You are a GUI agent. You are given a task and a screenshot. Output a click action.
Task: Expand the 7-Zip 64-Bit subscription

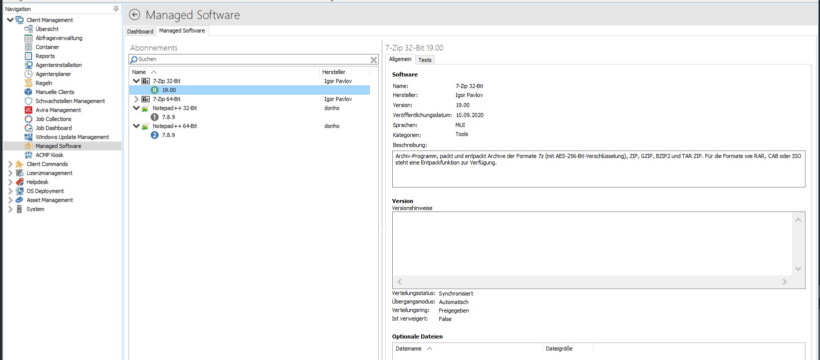pos(136,99)
